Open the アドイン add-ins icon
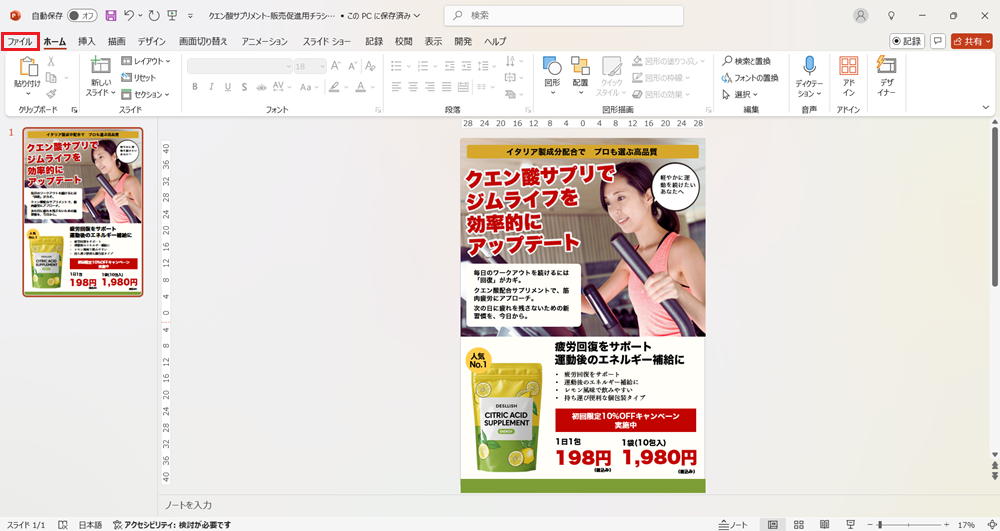 pyautogui.click(x=848, y=66)
